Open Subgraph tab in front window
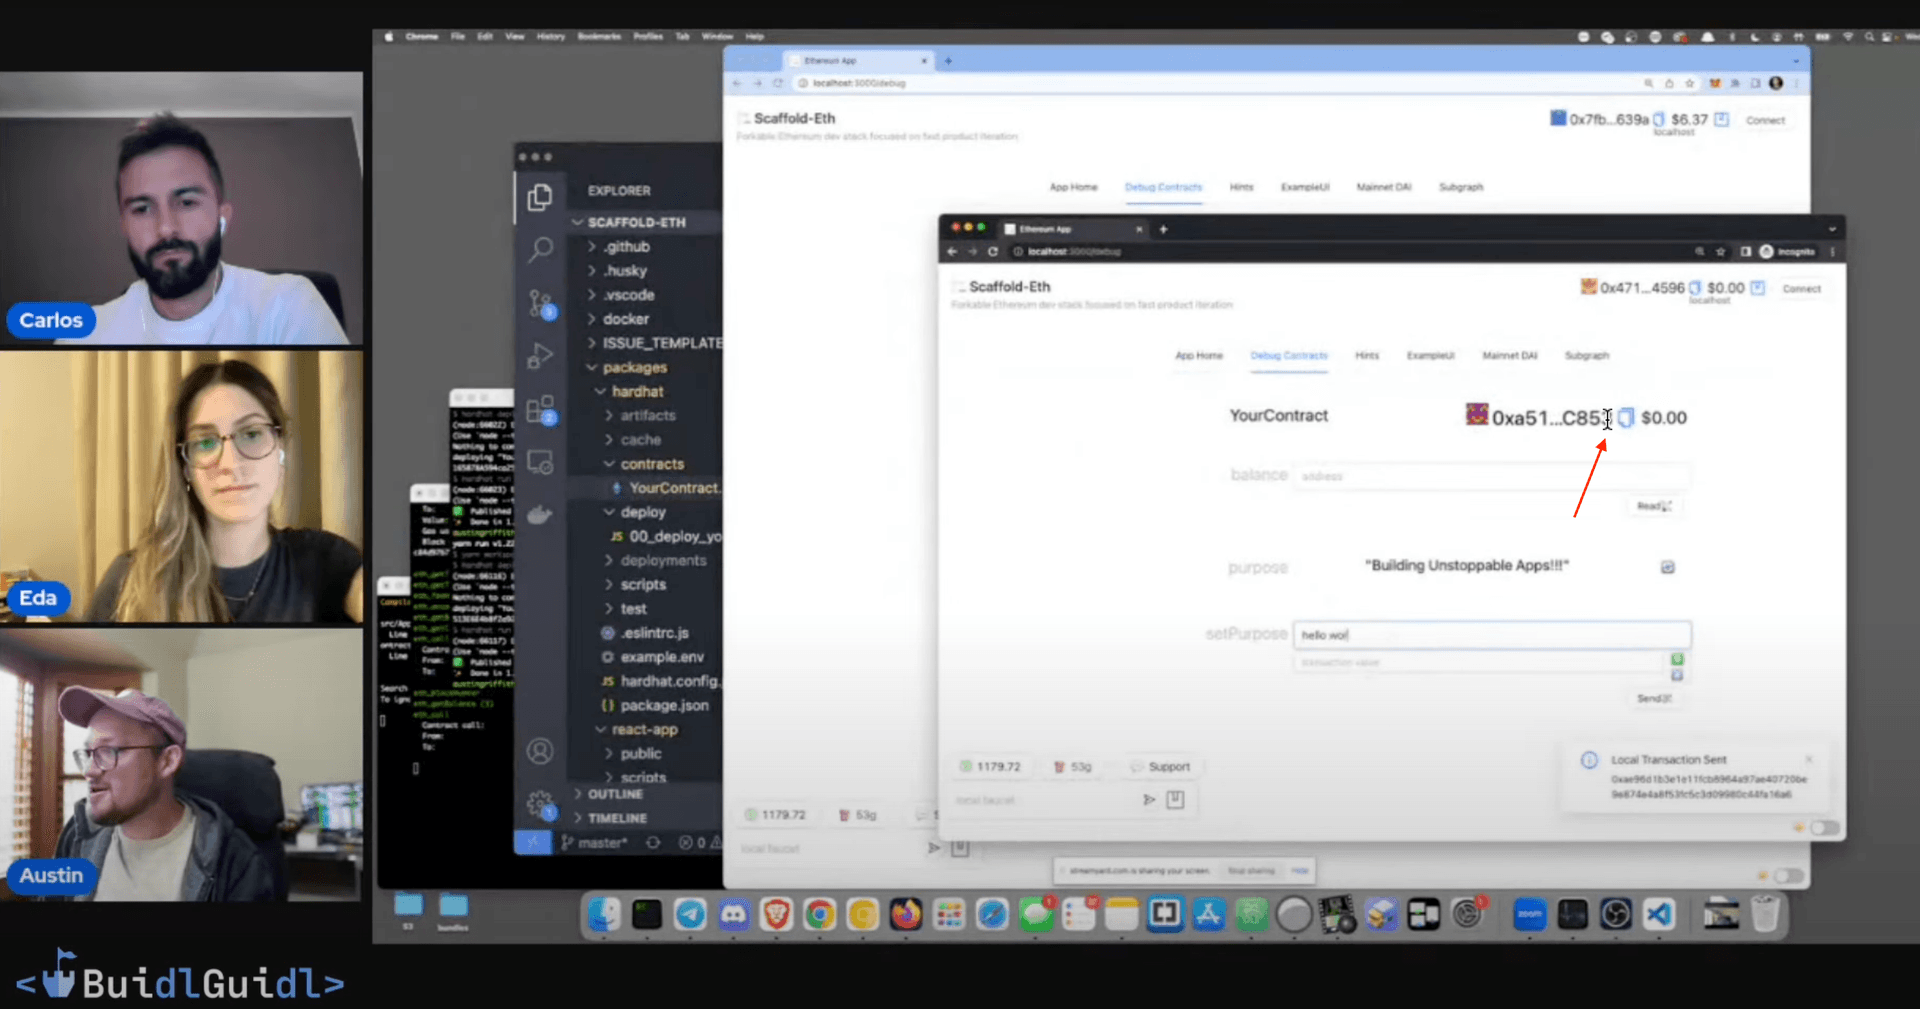This screenshot has height=1009, width=1920. 1587,356
